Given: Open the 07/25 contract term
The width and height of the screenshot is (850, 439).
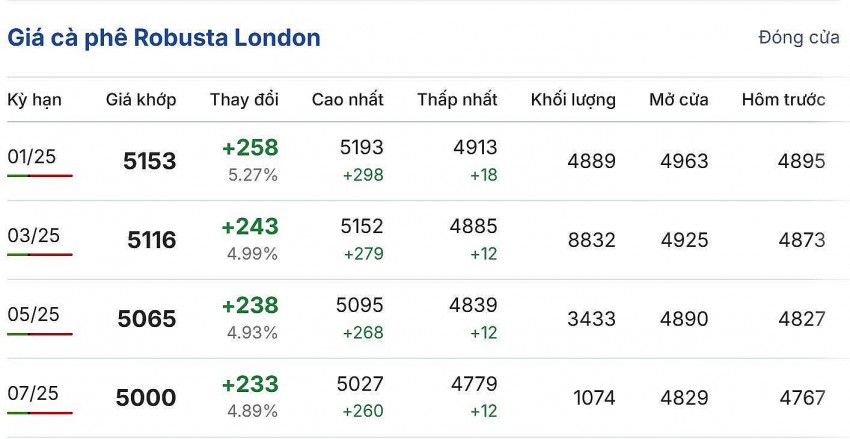Looking at the screenshot, I should pyautogui.click(x=33, y=393).
